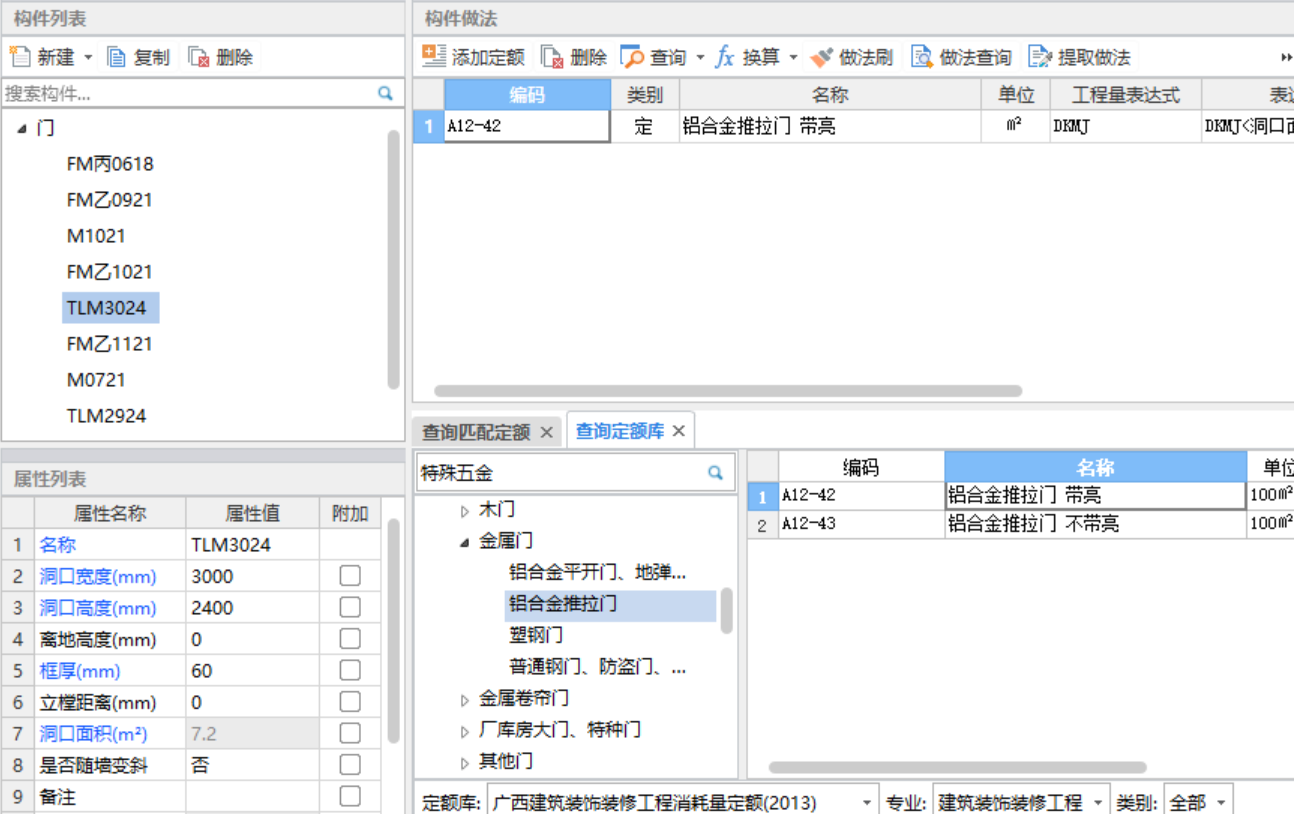Select component FM乙0921
The height and width of the screenshot is (814, 1294).
pyautogui.click(x=110, y=200)
